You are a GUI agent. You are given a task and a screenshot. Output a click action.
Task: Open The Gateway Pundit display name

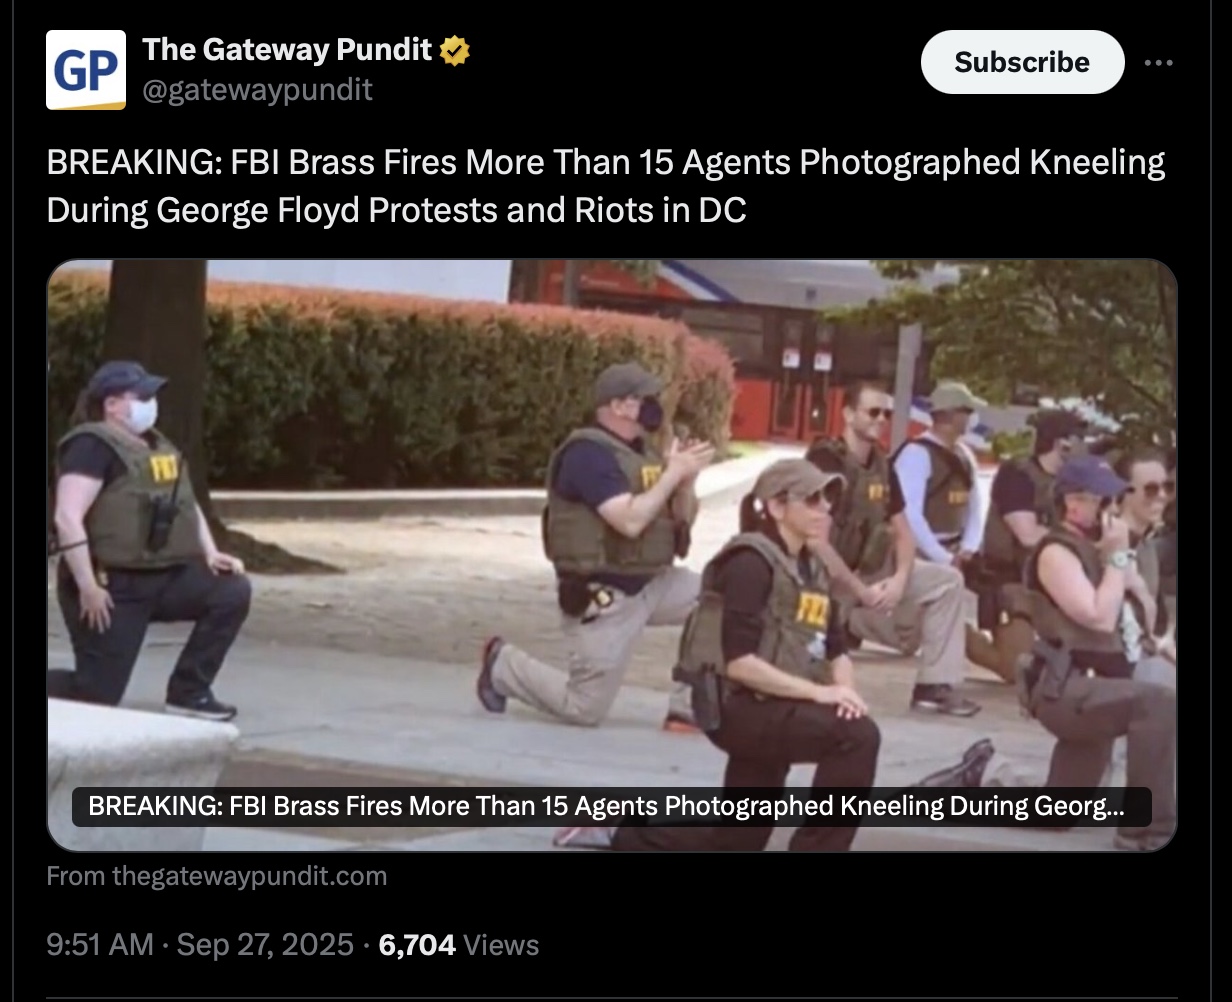click(288, 49)
